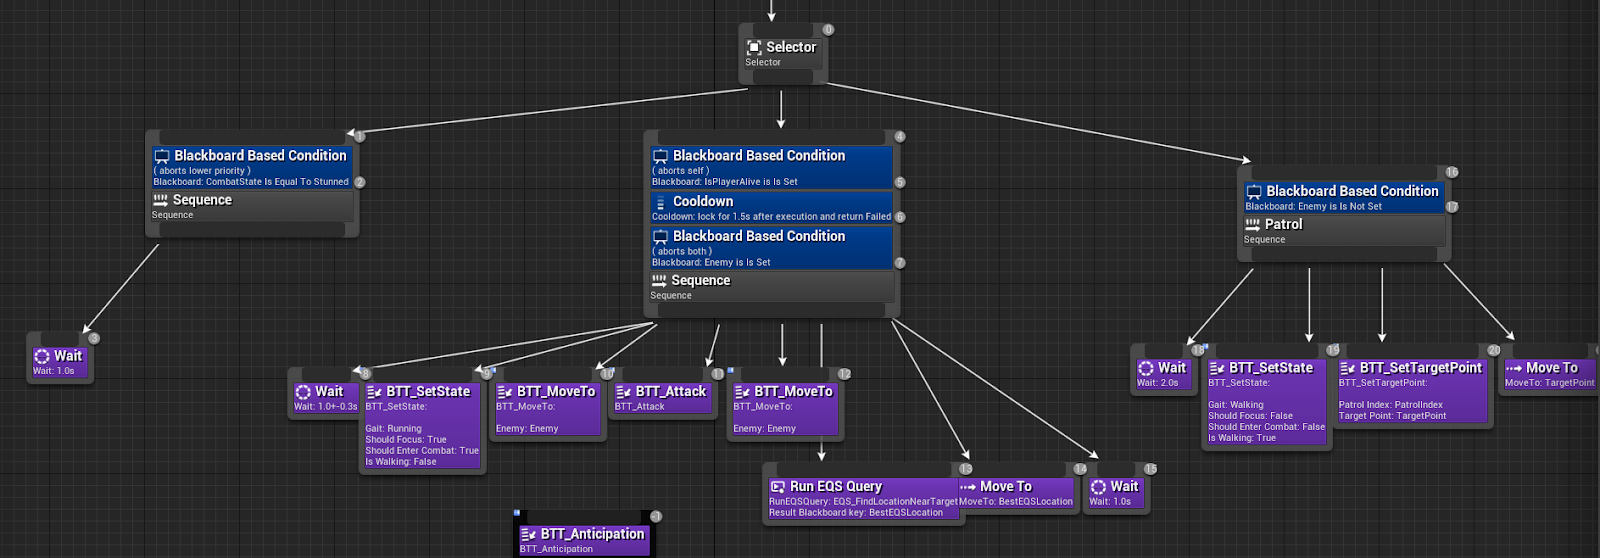Click the BTT_Attack task icon

click(623, 392)
